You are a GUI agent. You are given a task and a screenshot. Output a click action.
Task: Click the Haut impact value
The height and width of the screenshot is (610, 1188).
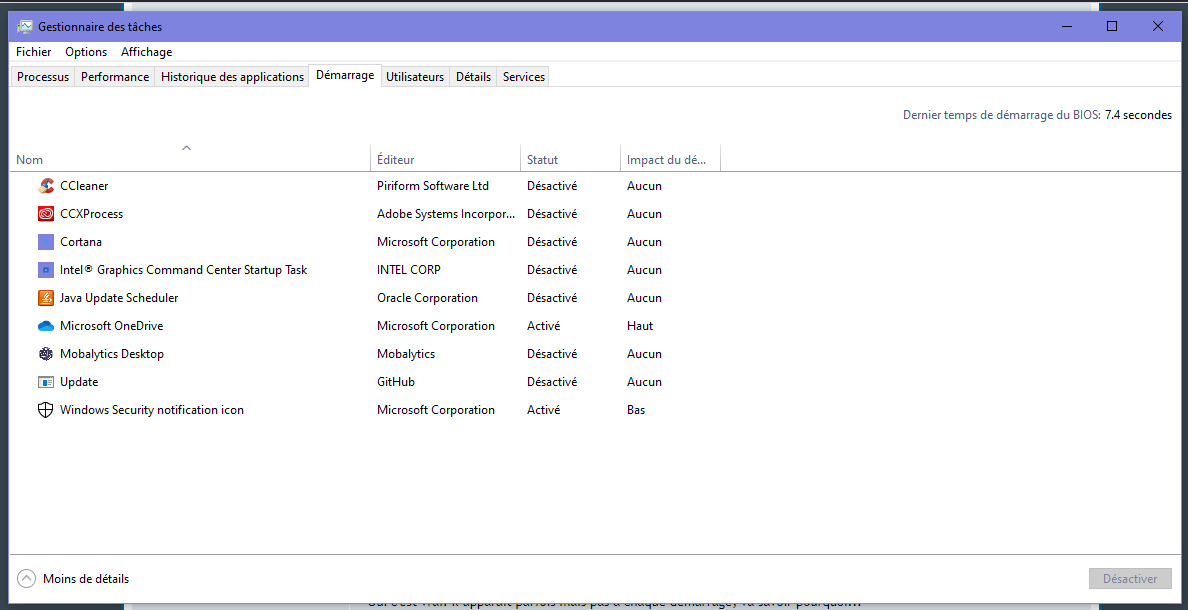coord(640,326)
